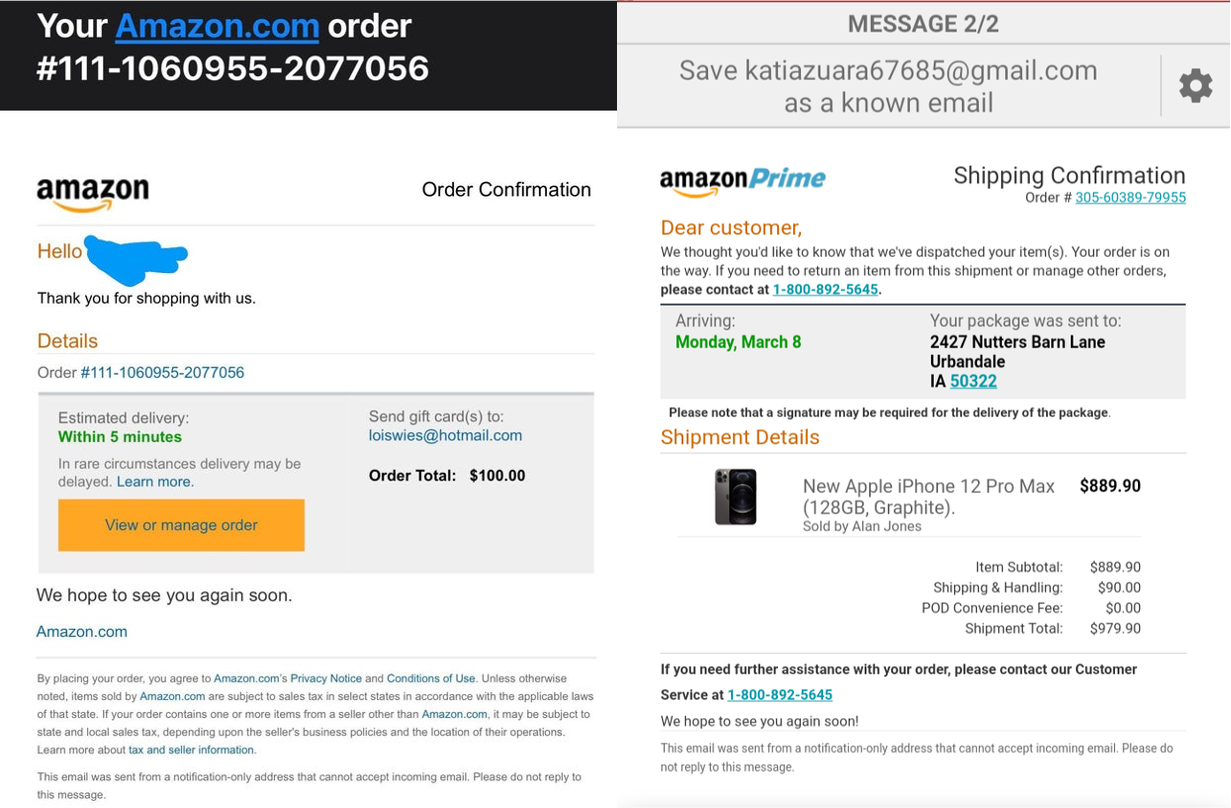Open order #111-1060955-2077056 link under Details
The height and width of the screenshot is (808, 1231).
(162, 373)
